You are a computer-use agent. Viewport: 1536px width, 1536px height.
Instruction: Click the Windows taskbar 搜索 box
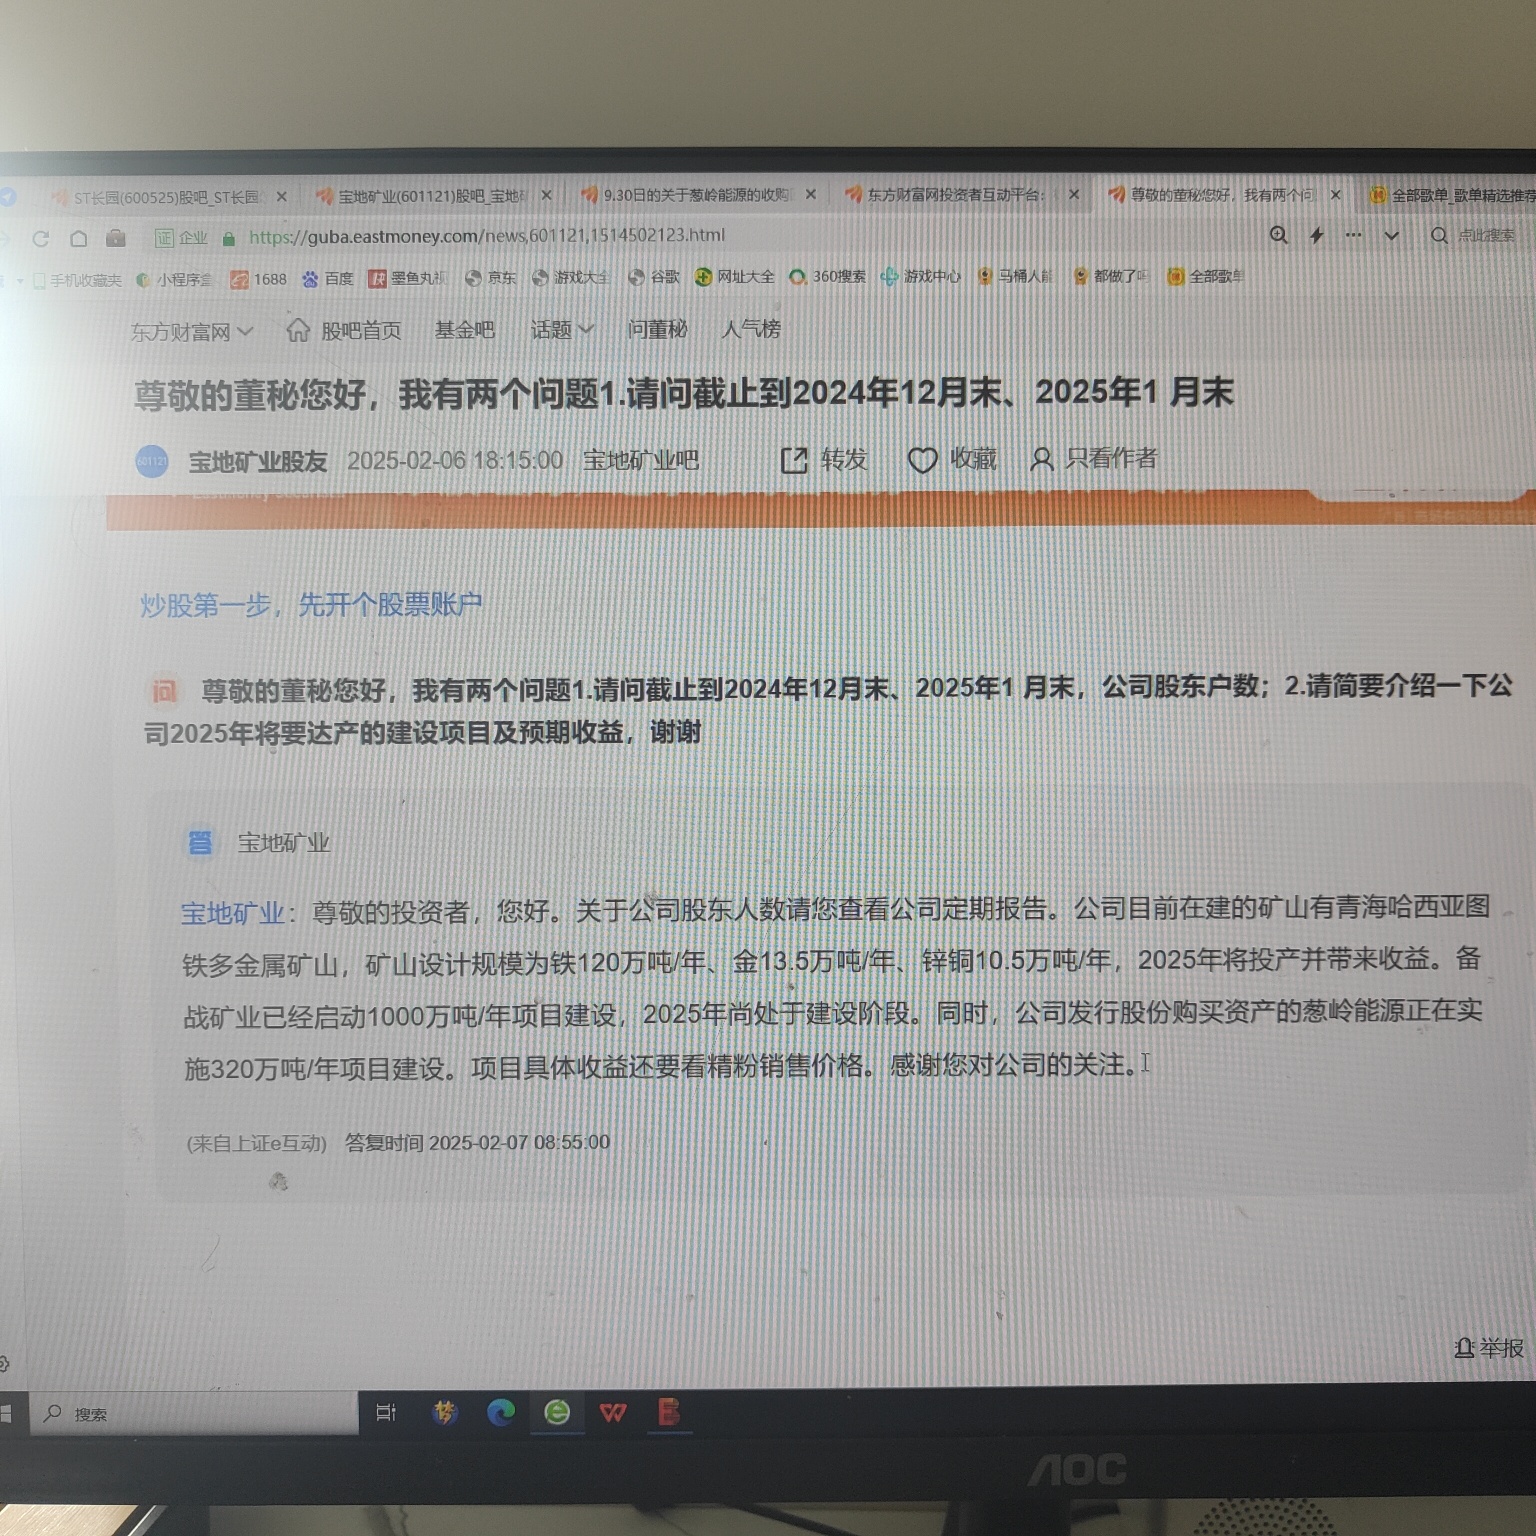click(x=195, y=1414)
